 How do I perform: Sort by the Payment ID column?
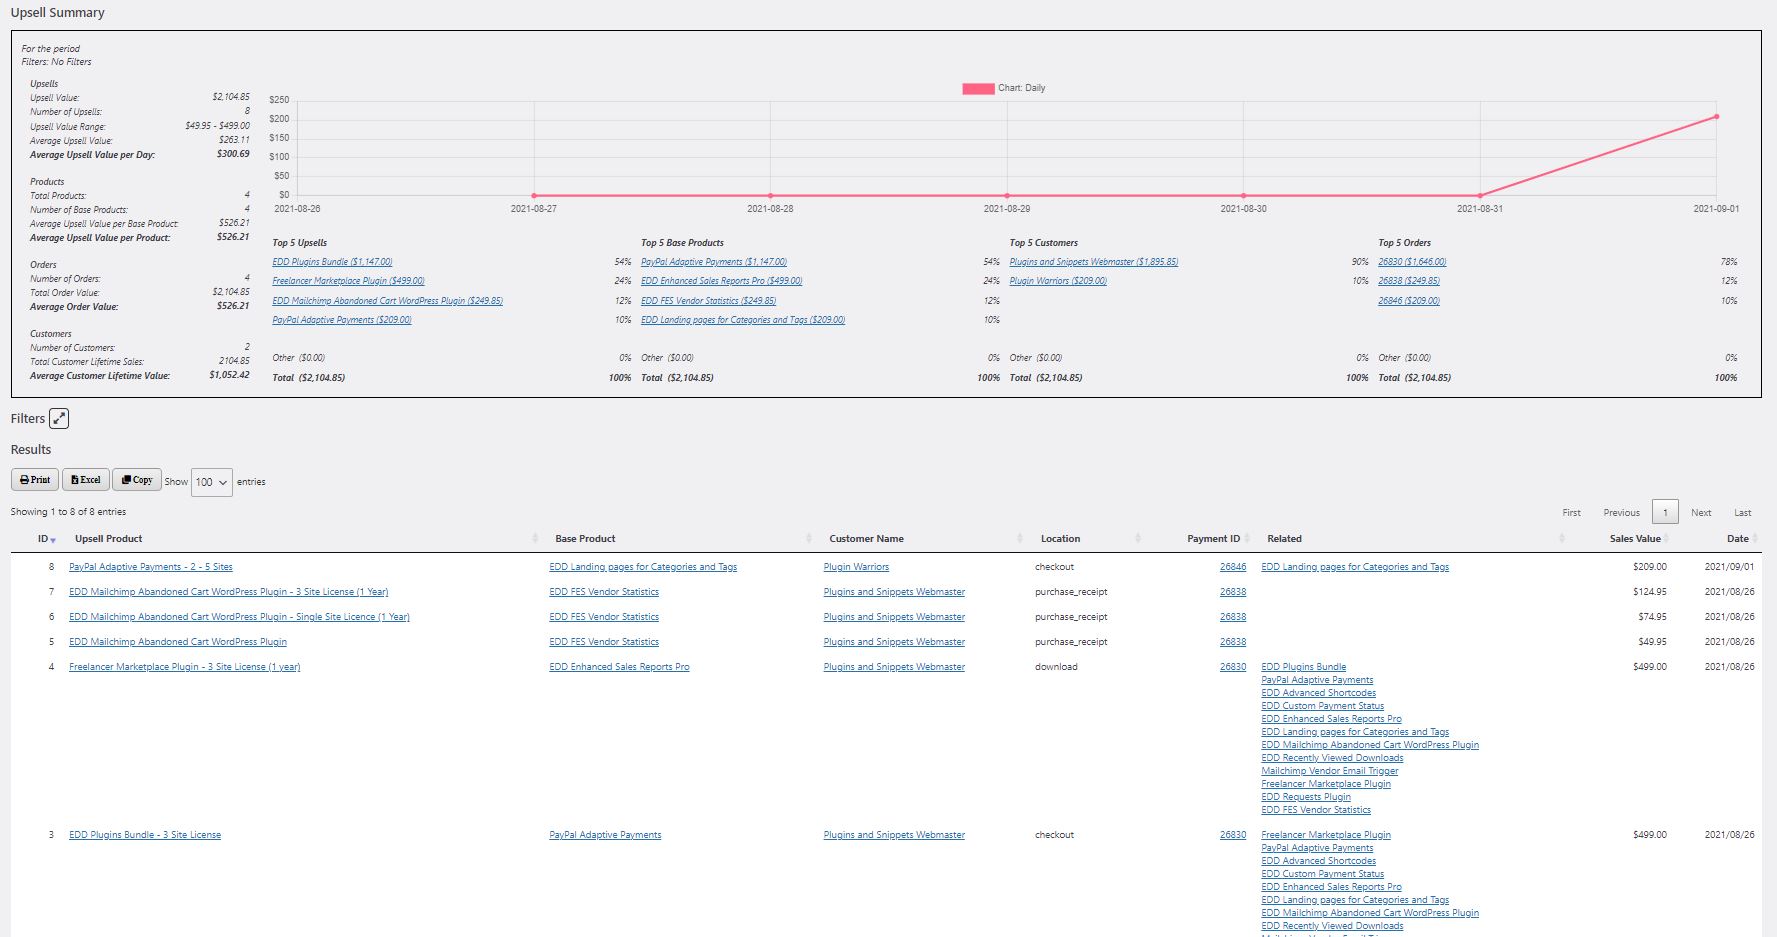pyautogui.click(x=1213, y=539)
